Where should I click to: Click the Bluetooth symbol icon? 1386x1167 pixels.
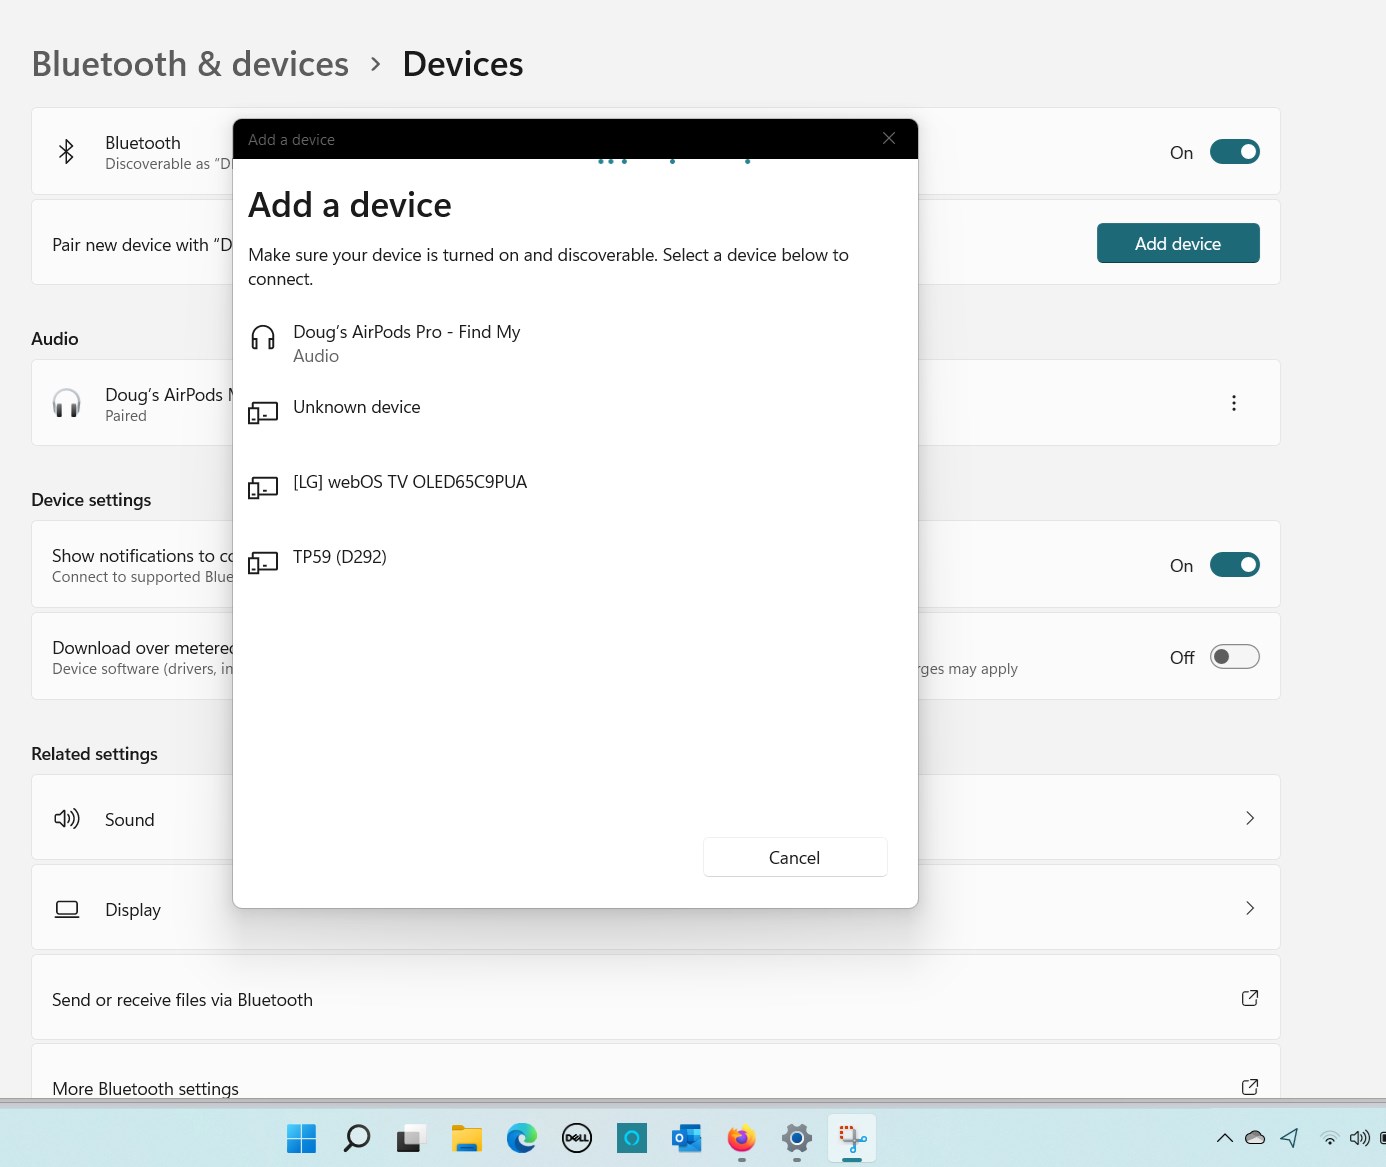66,152
